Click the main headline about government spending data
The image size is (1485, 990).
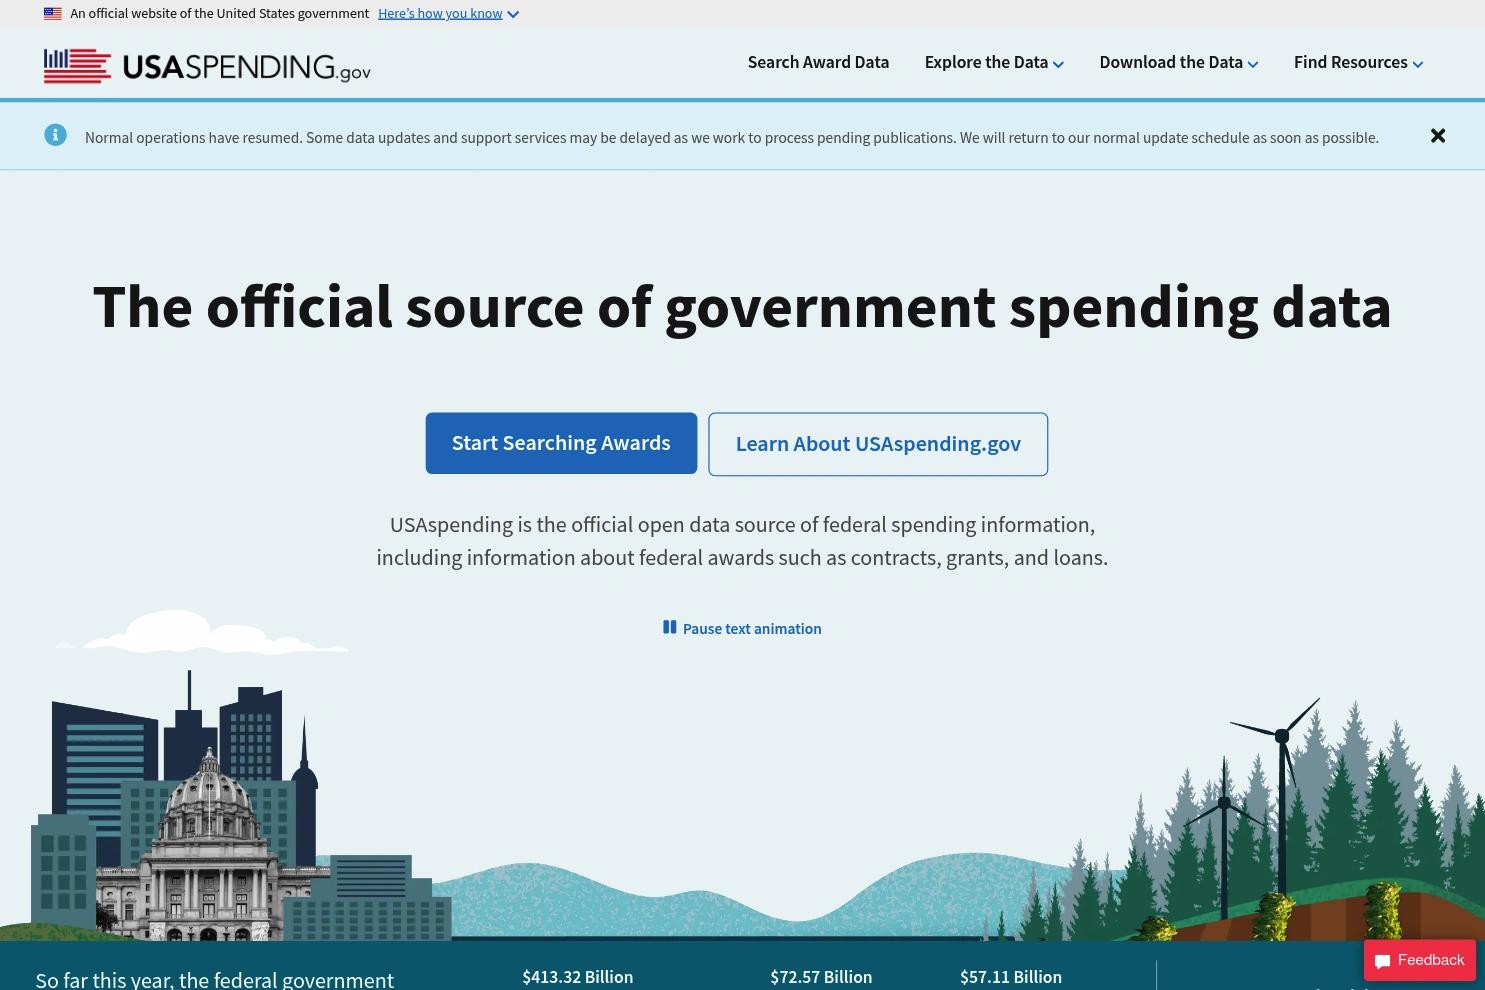(742, 307)
